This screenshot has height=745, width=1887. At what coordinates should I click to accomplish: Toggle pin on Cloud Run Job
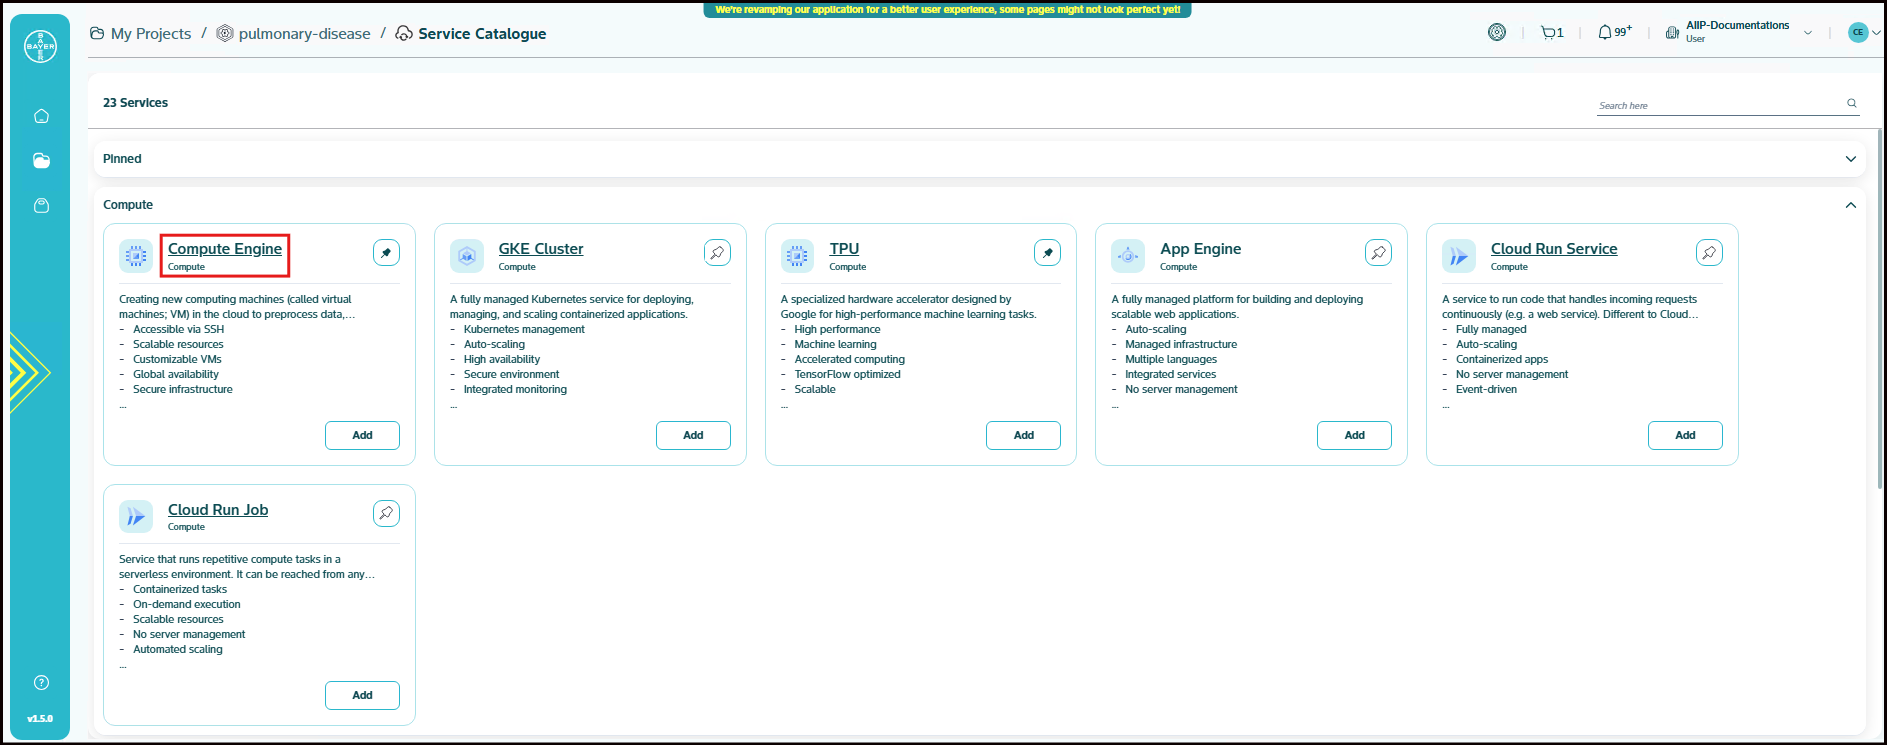[x=386, y=513]
